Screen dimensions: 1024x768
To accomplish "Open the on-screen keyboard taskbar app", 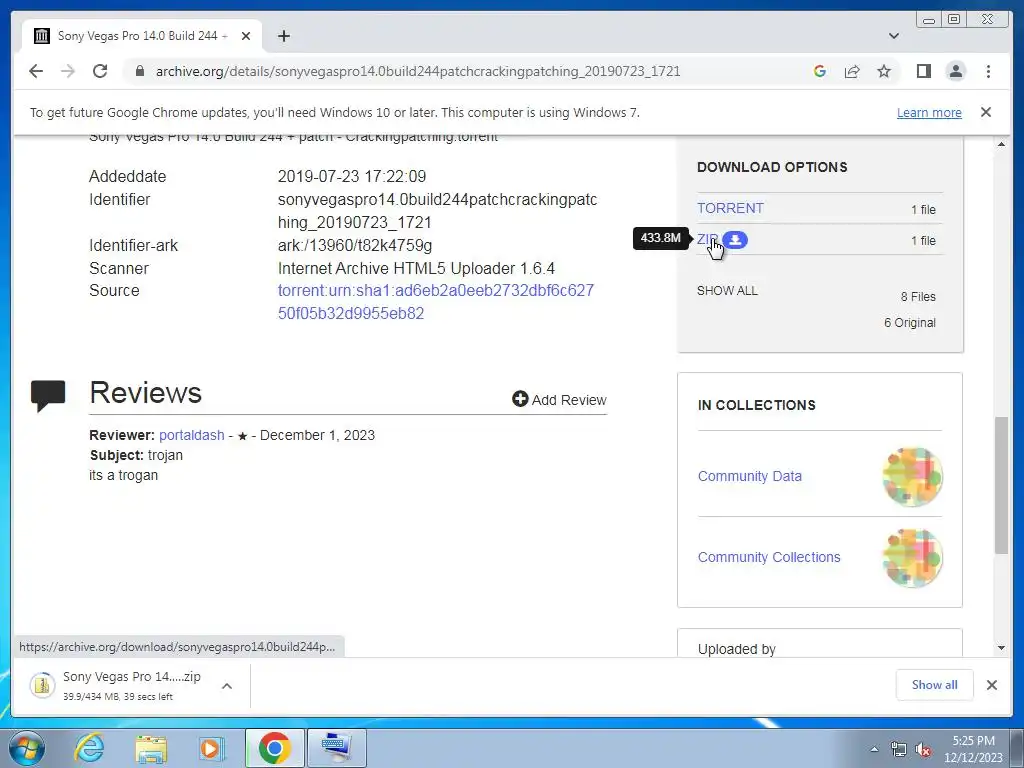I will pos(337,748).
